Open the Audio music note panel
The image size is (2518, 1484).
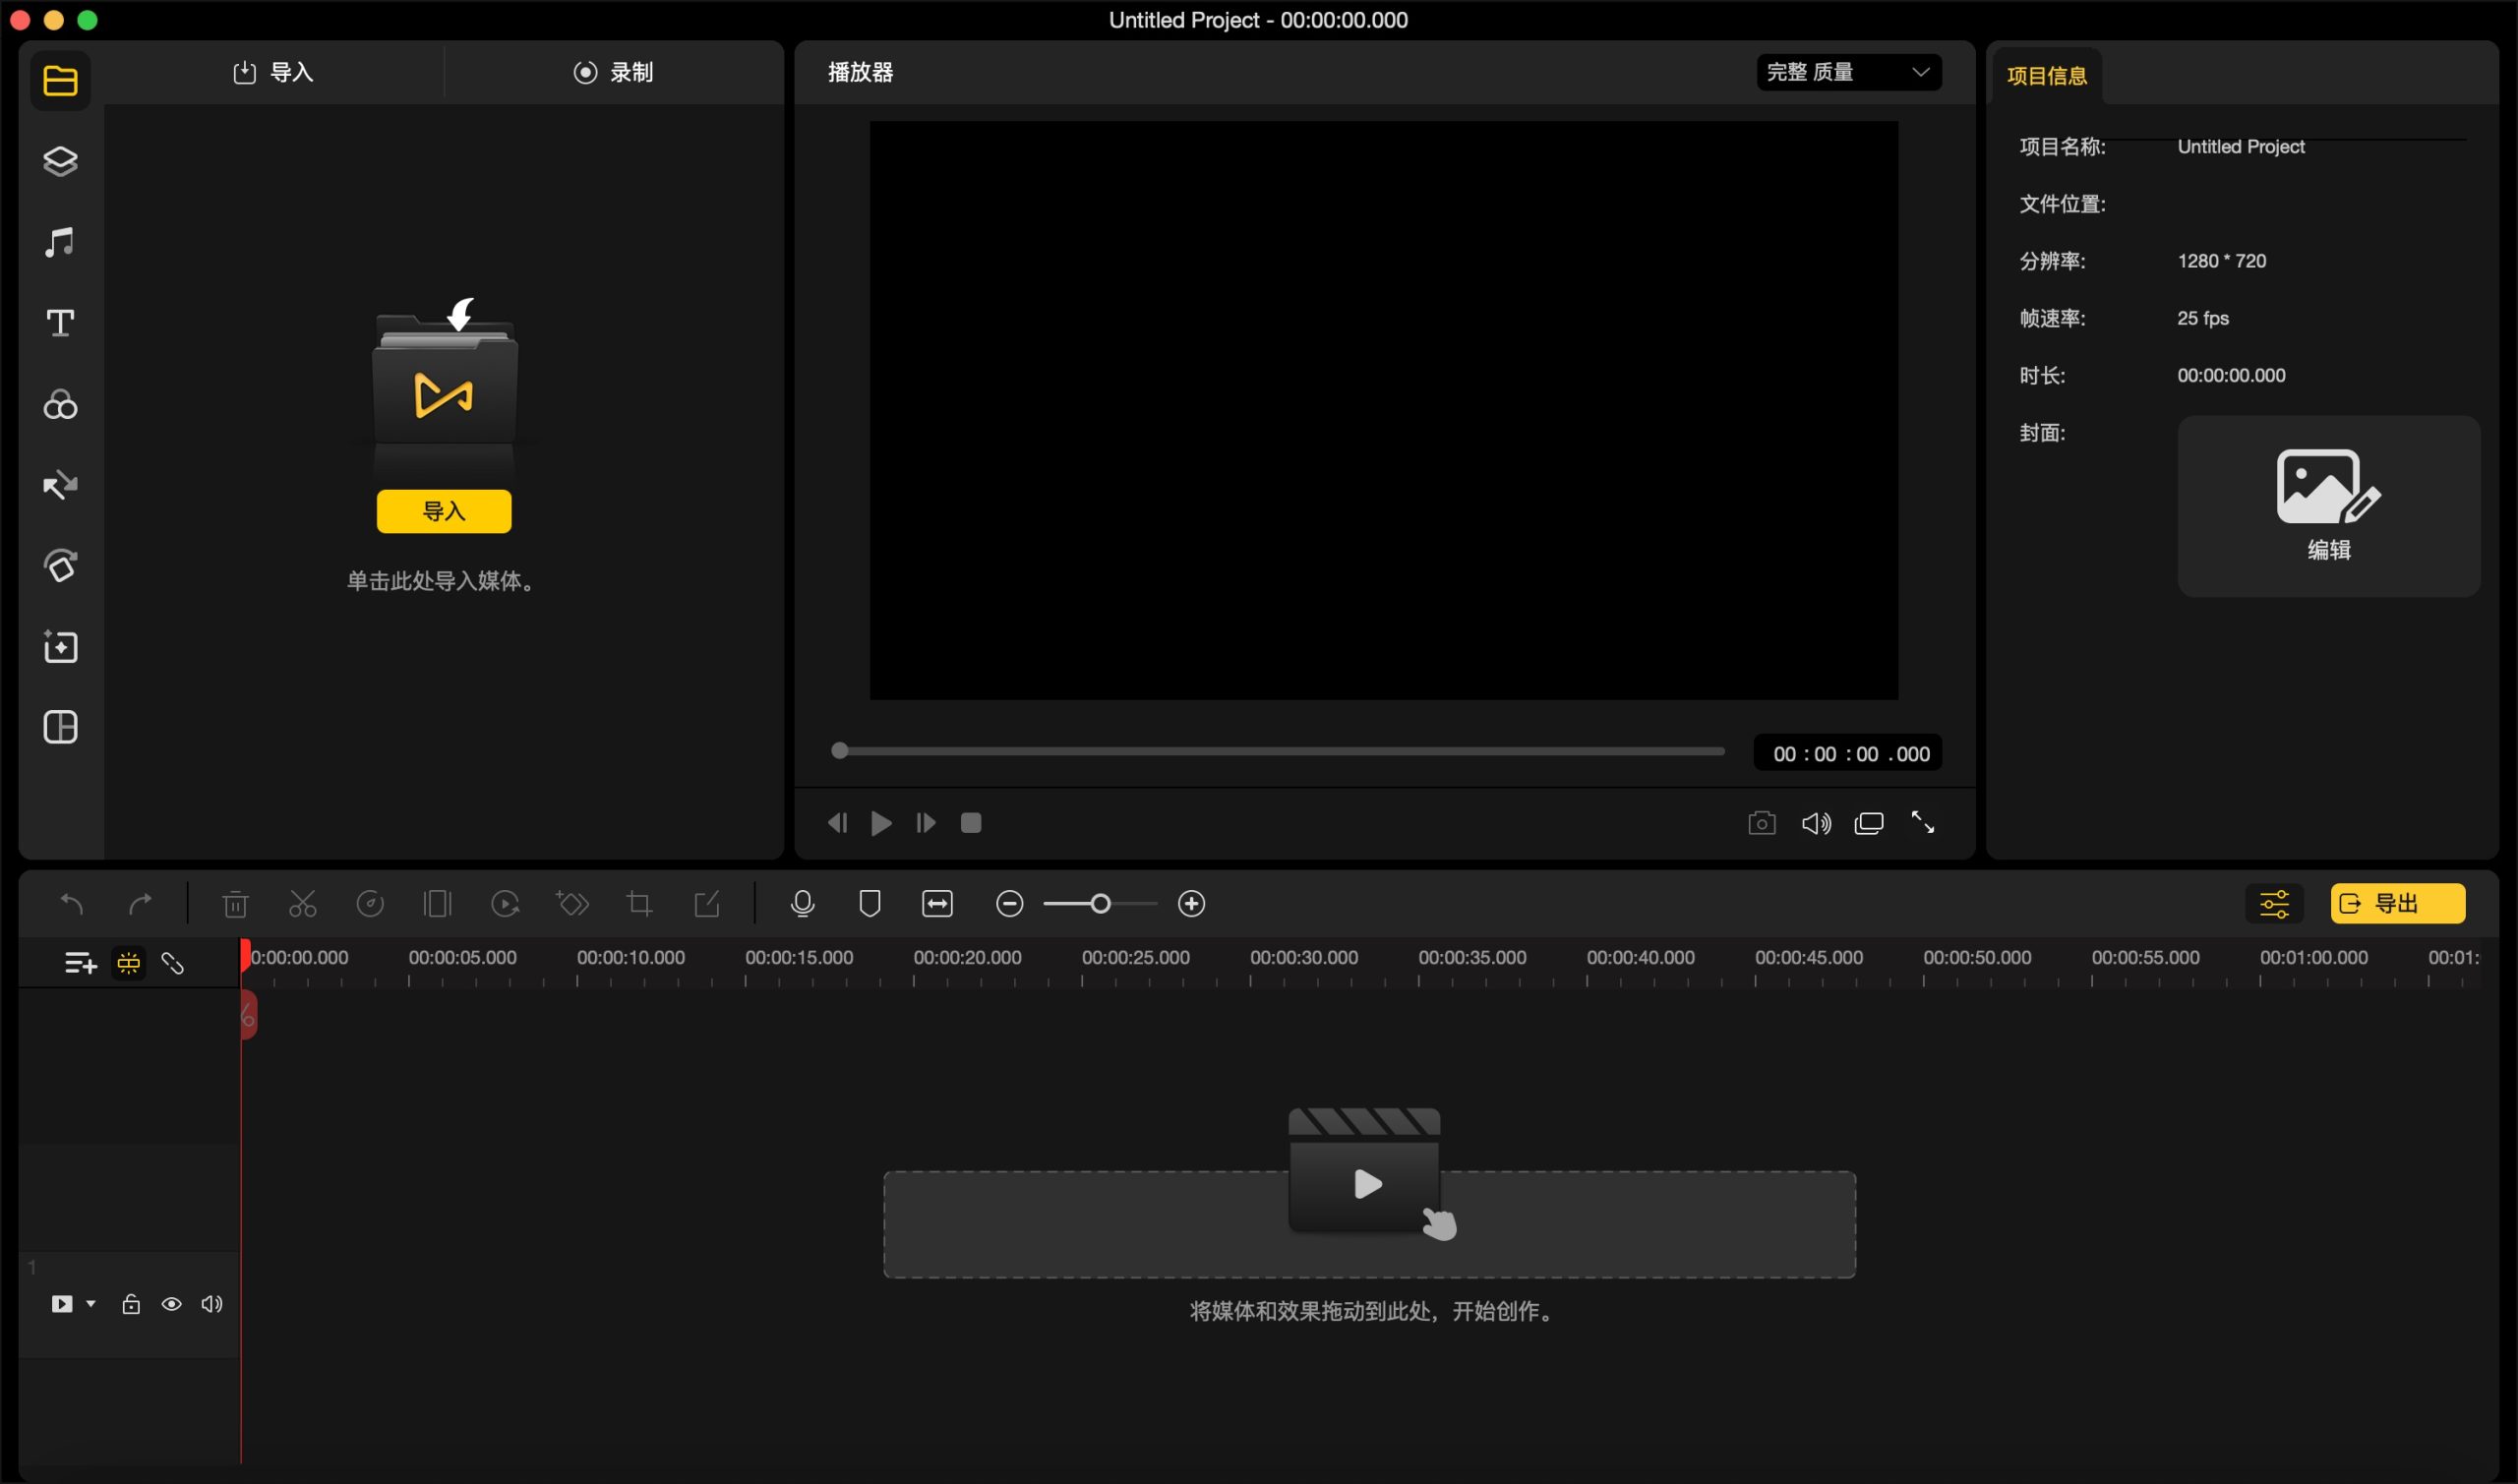point(60,242)
